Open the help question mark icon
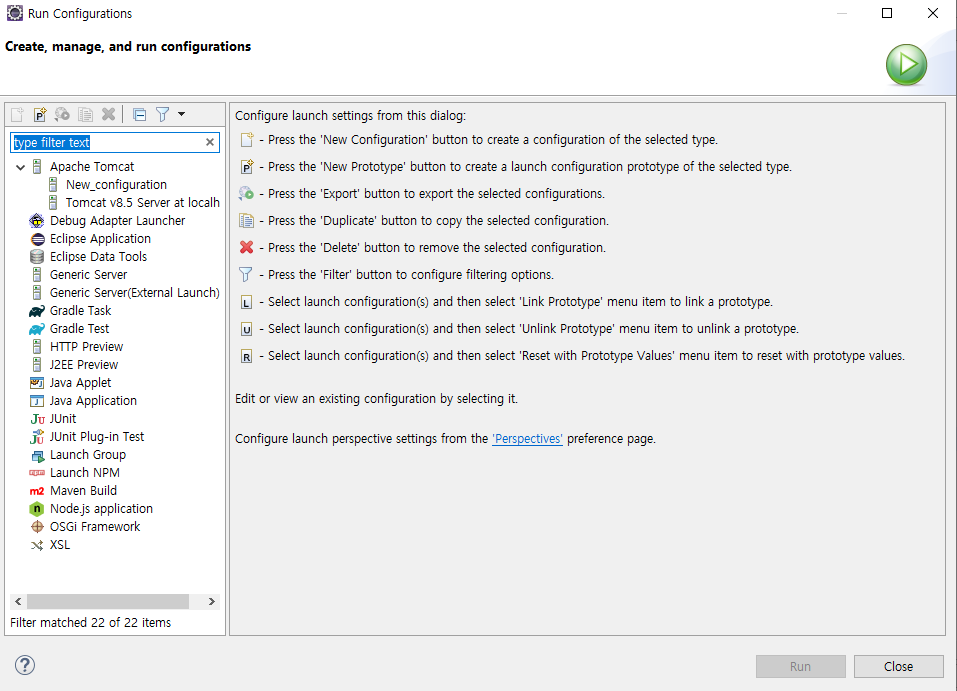This screenshot has height=691, width=957. coord(25,665)
